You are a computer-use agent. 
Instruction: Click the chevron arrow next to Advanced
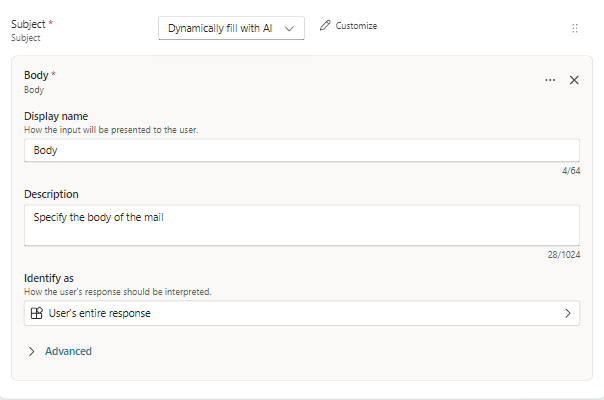tap(32, 351)
